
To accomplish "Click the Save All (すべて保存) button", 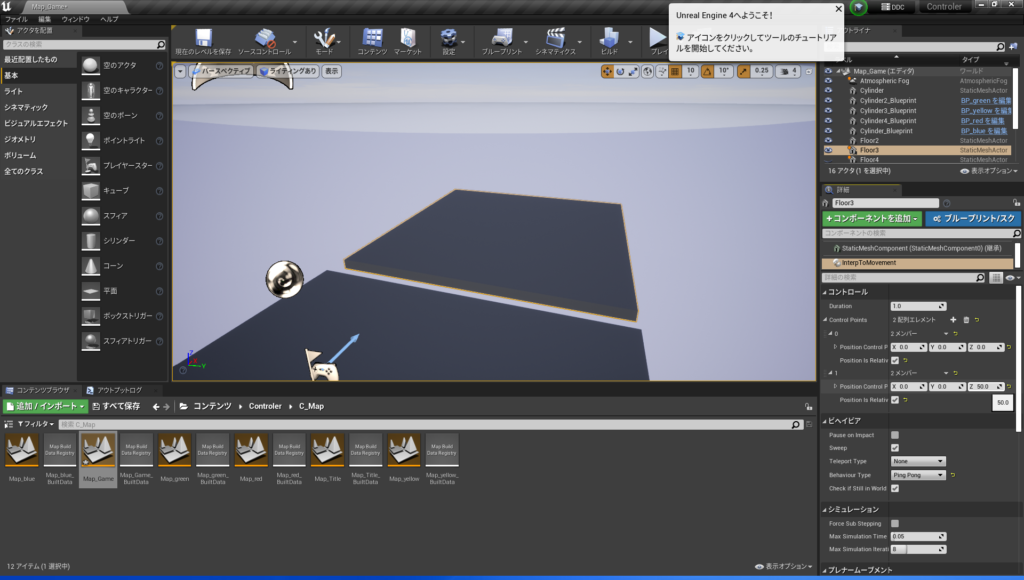I will tap(117, 406).
